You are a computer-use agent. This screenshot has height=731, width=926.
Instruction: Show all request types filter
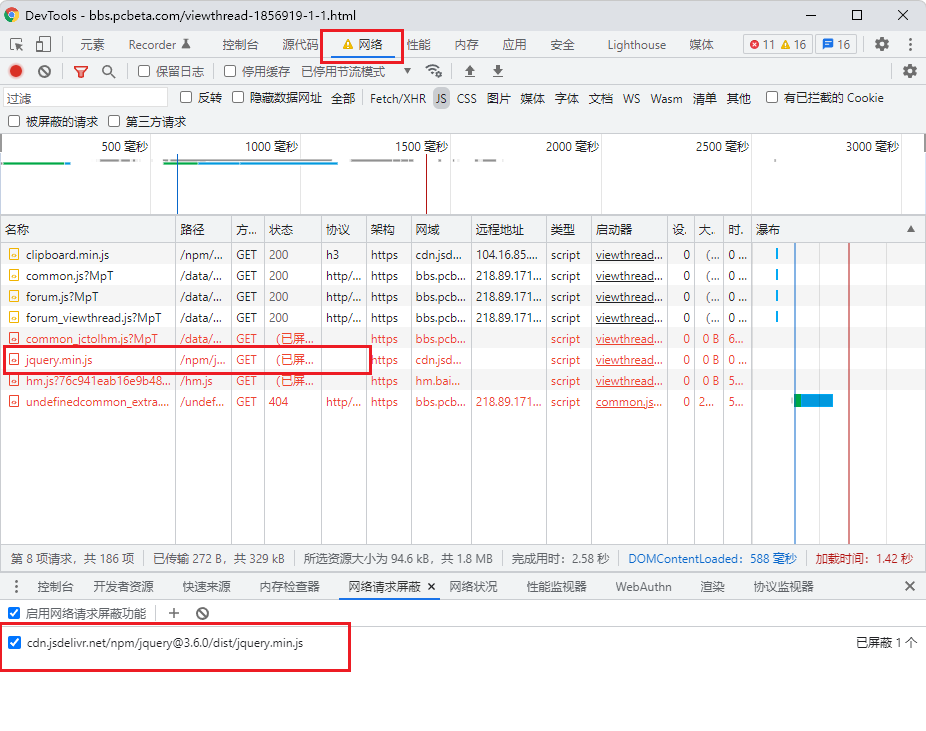tap(343, 98)
